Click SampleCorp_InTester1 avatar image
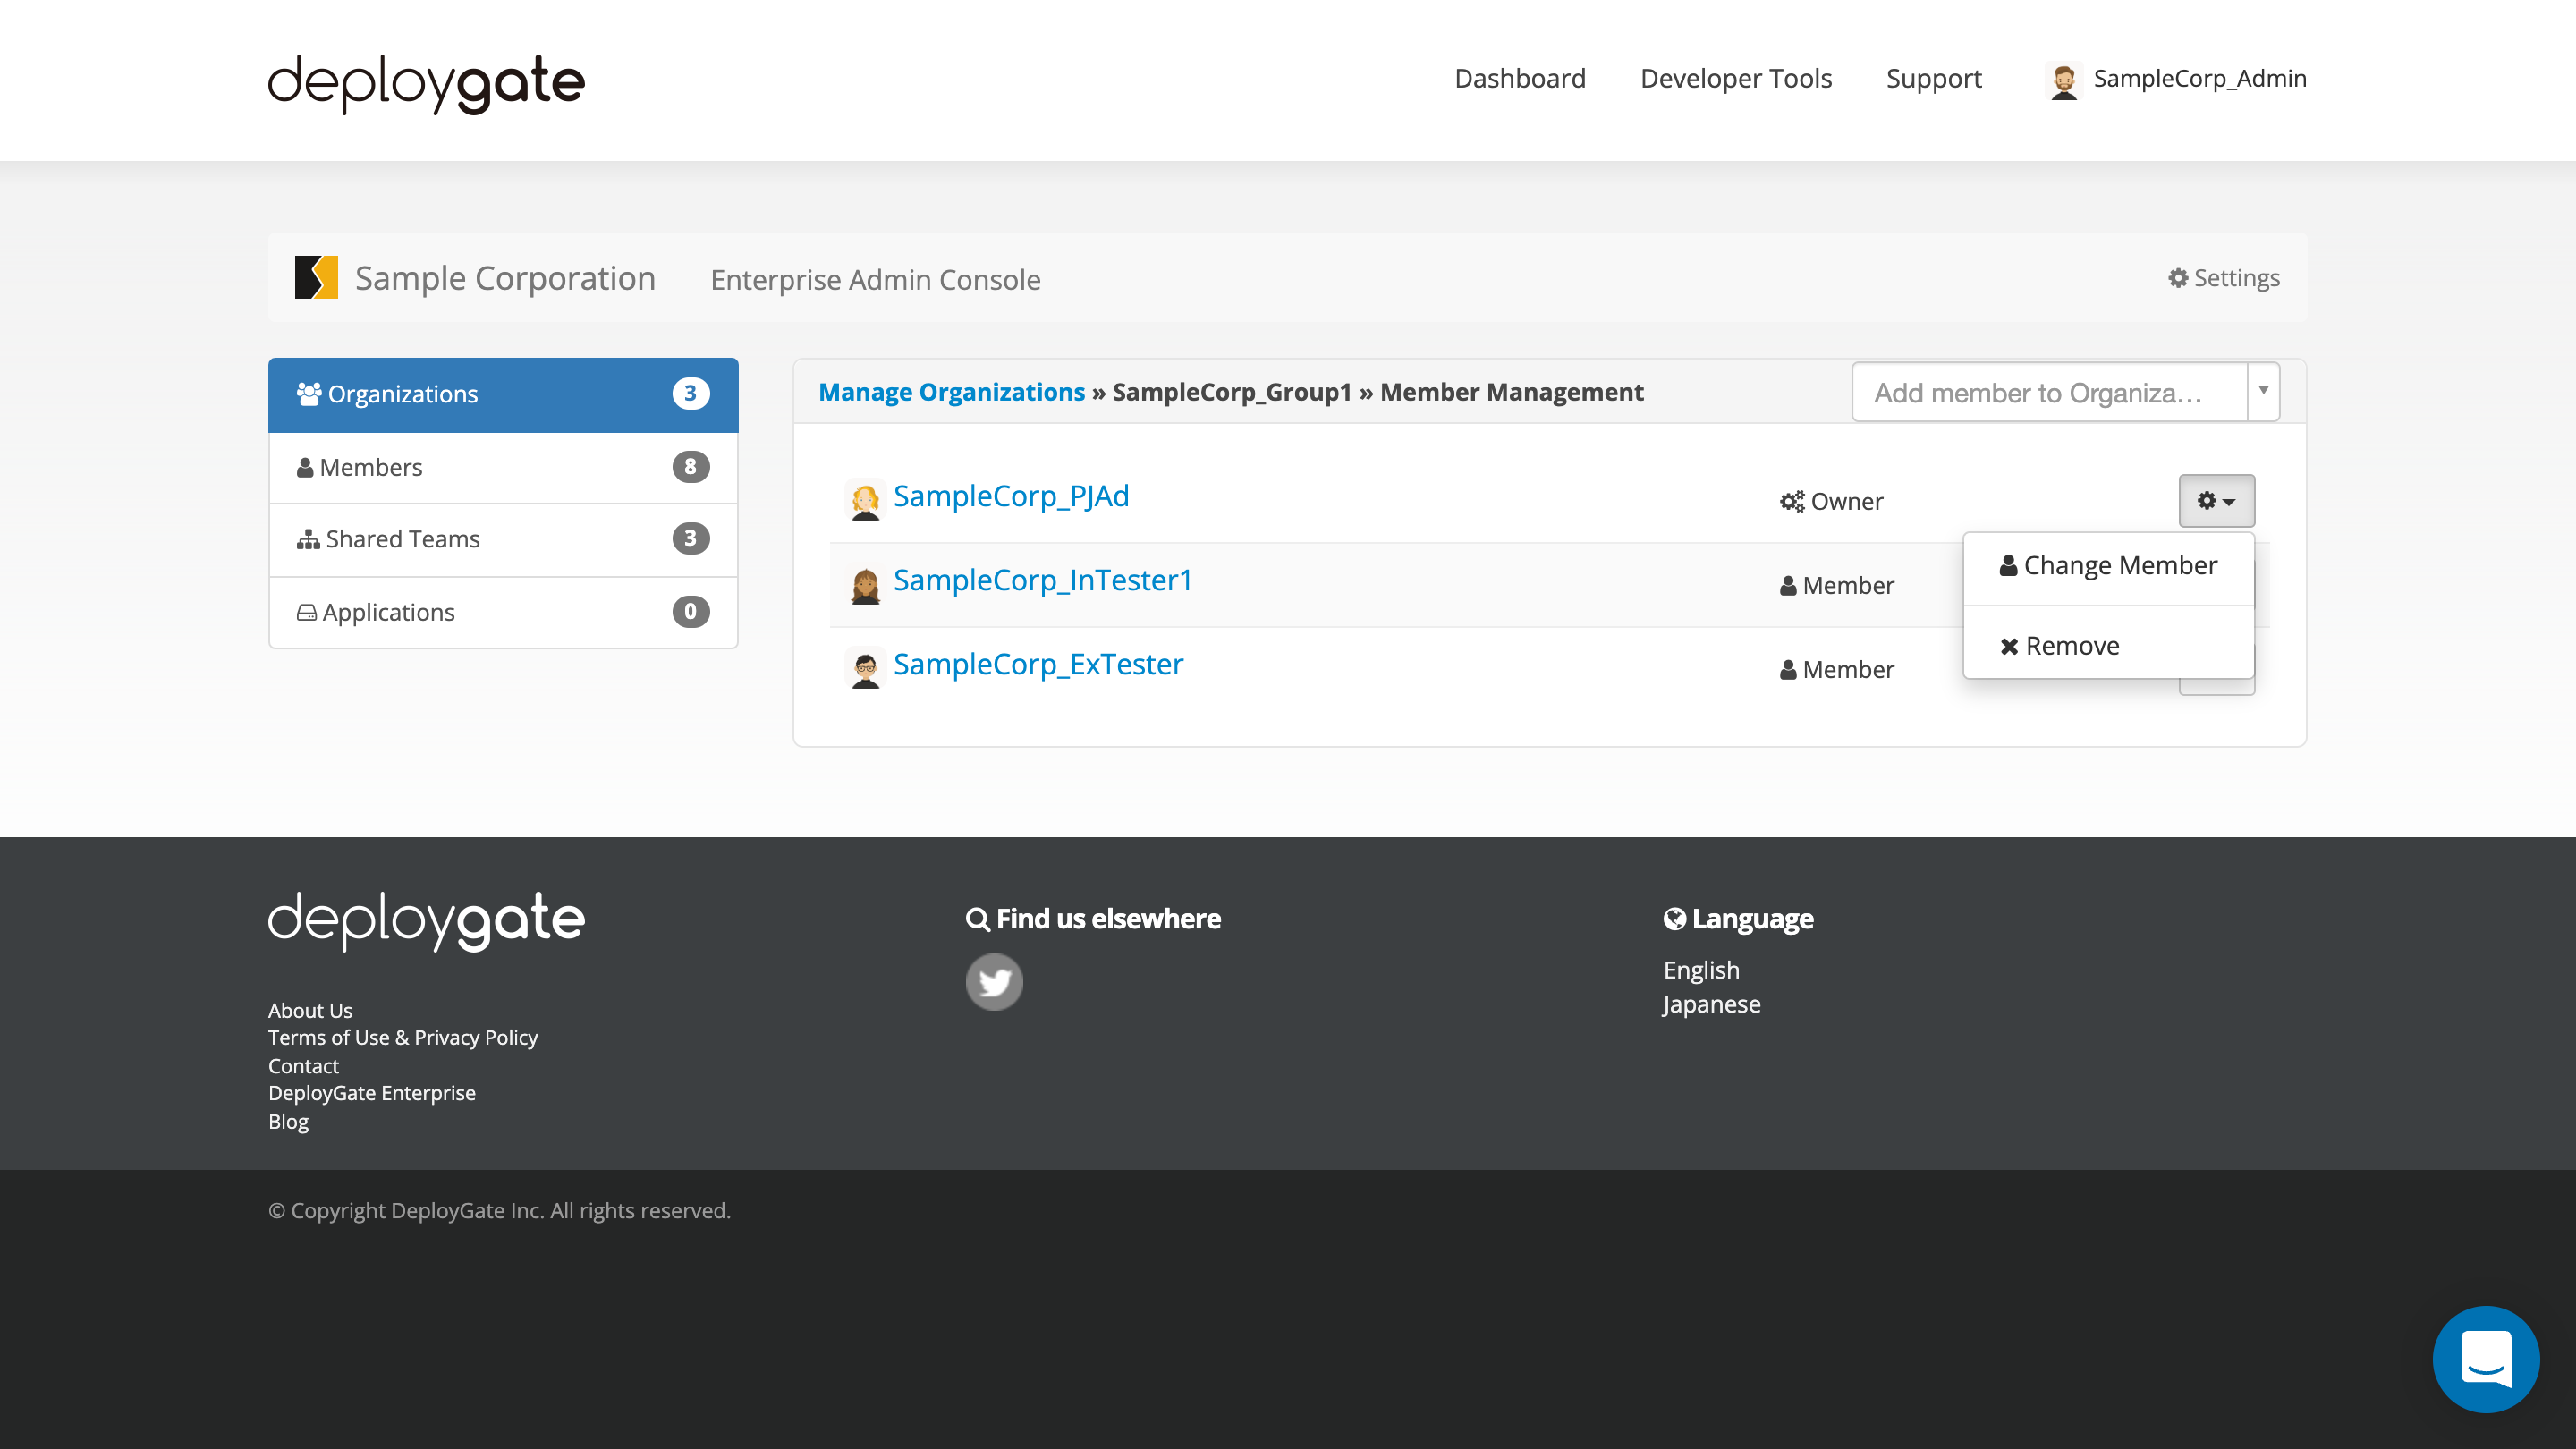The image size is (2576, 1449). click(865, 584)
